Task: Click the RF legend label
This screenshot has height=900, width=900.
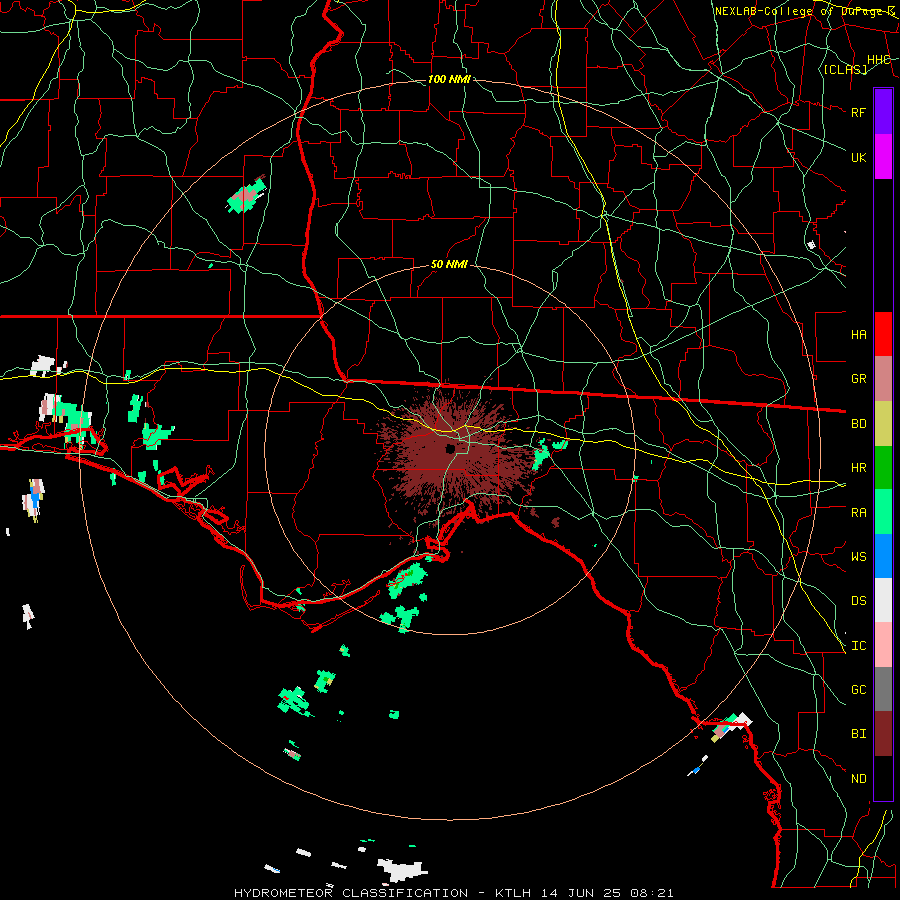Action: 858,112
